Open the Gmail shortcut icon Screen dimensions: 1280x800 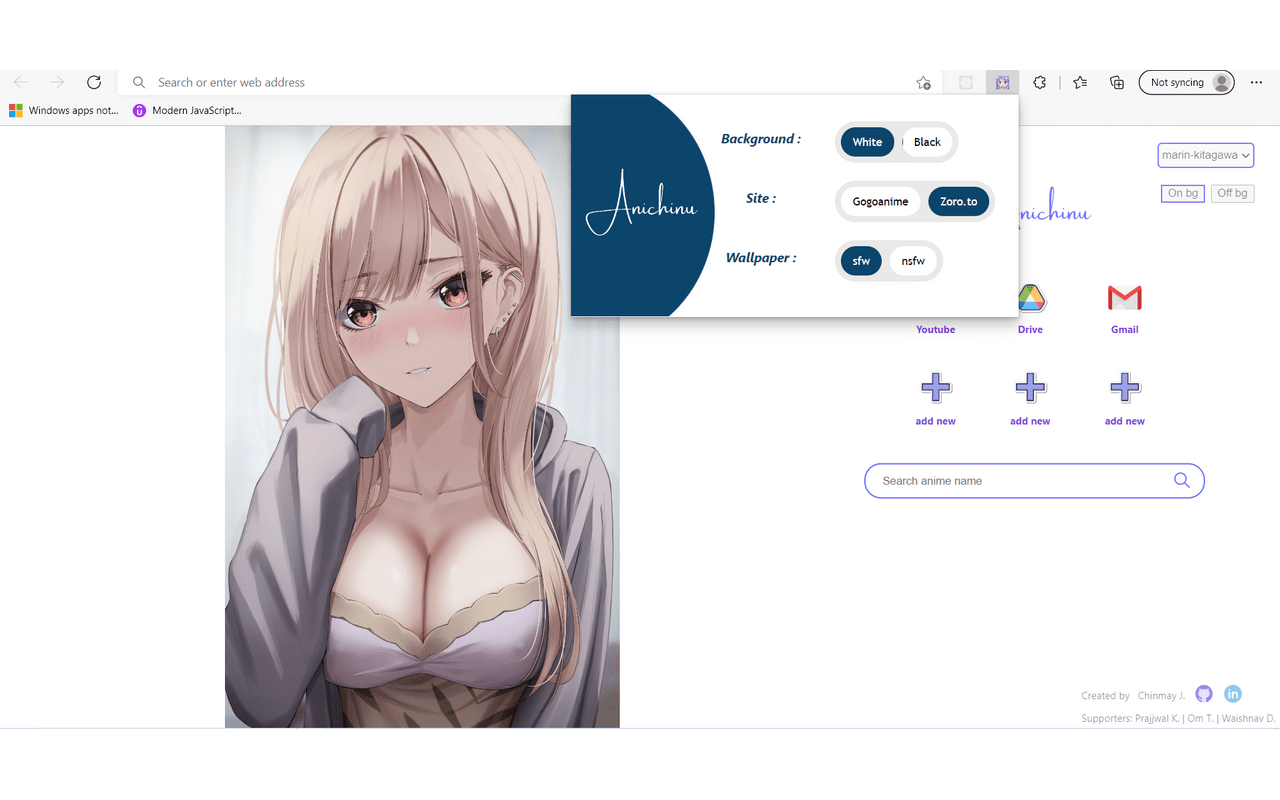(1125, 298)
